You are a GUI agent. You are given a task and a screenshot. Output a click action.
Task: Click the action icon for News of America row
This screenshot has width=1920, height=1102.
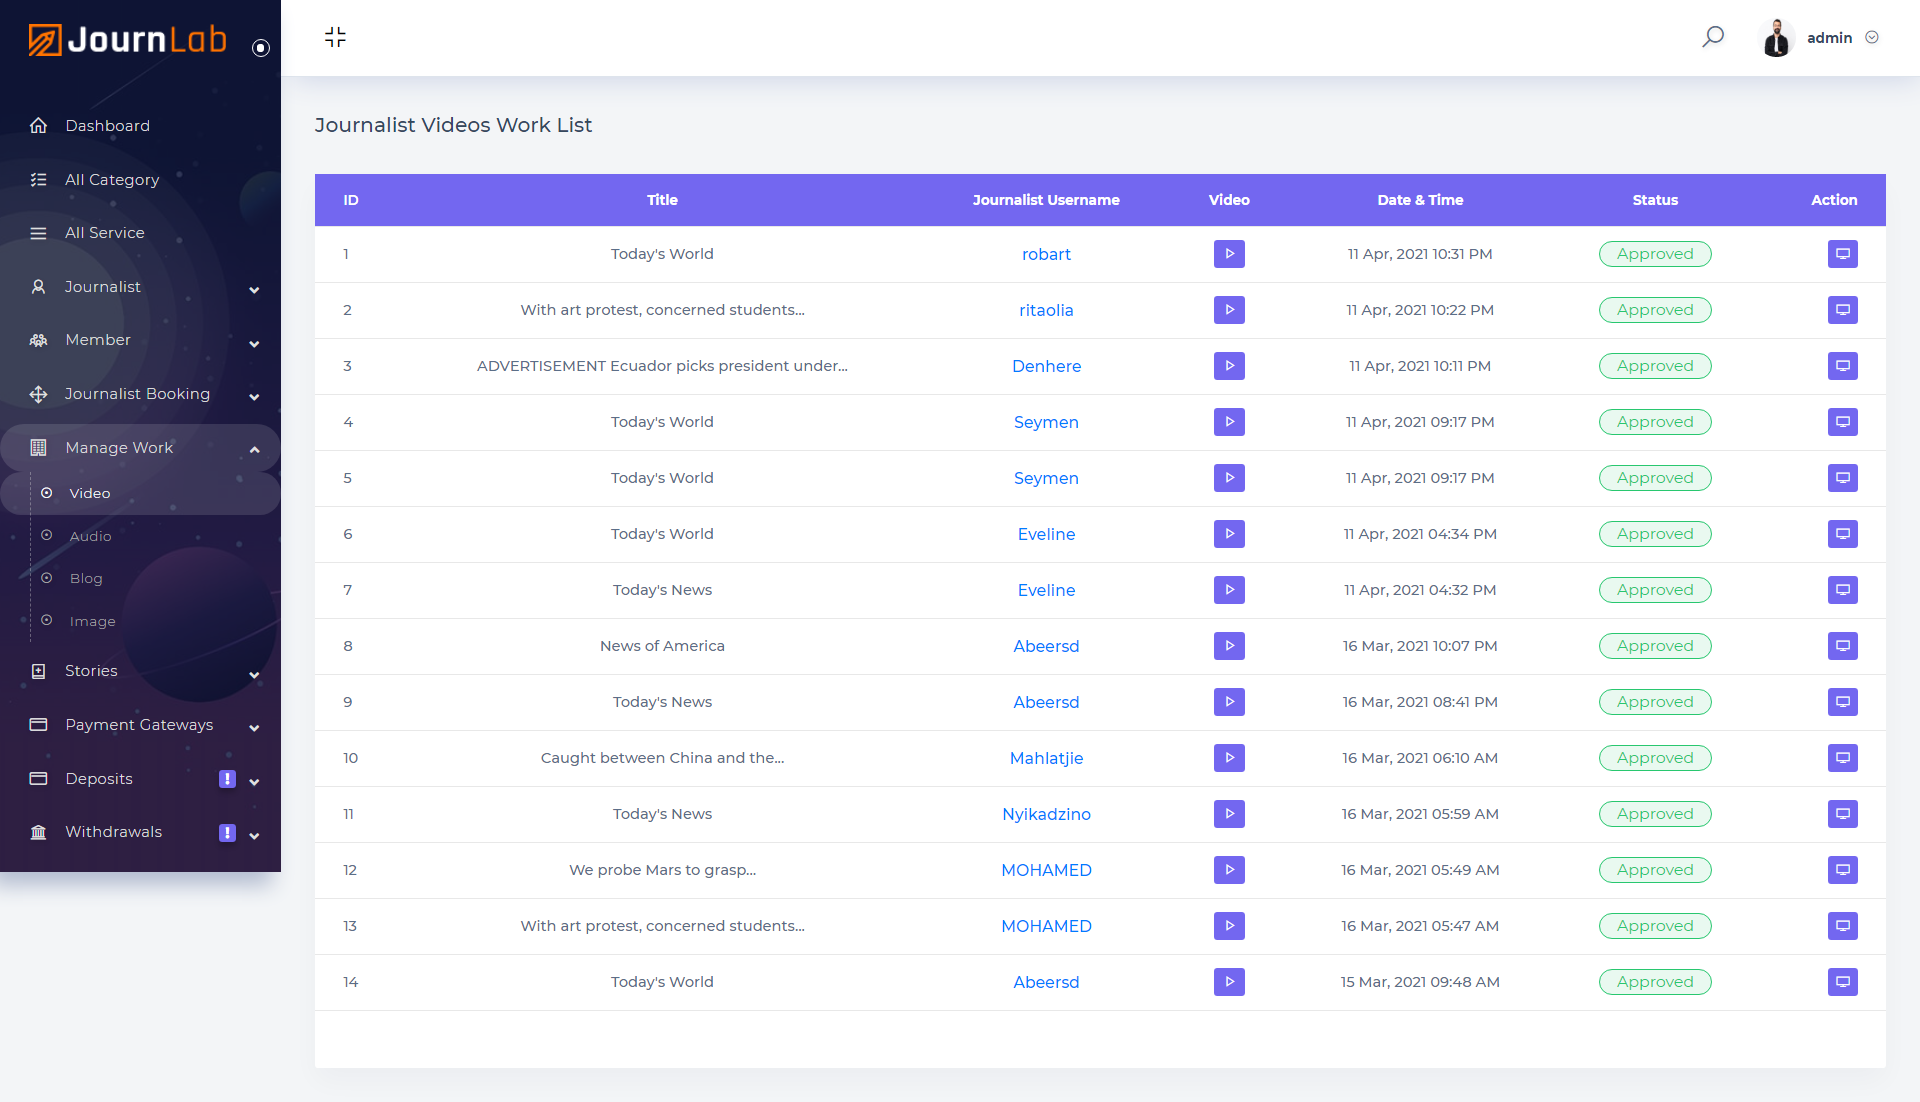(1841, 646)
